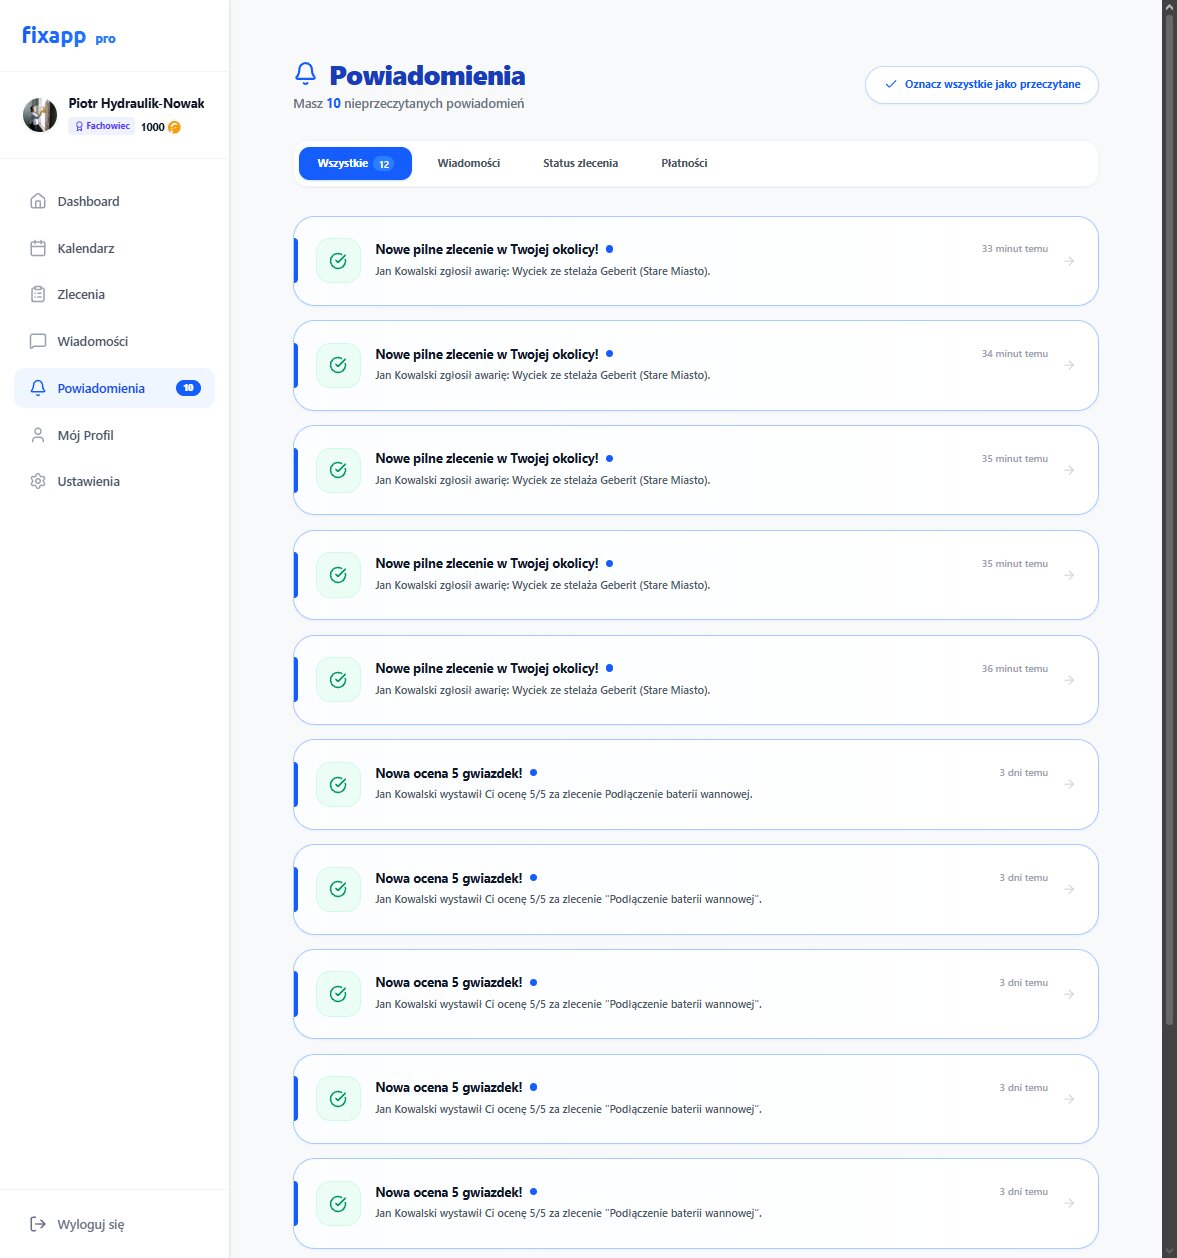This screenshot has width=1177, height=1258.
Task: Click the page's vertical scrollbar
Action: click(x=1169, y=520)
